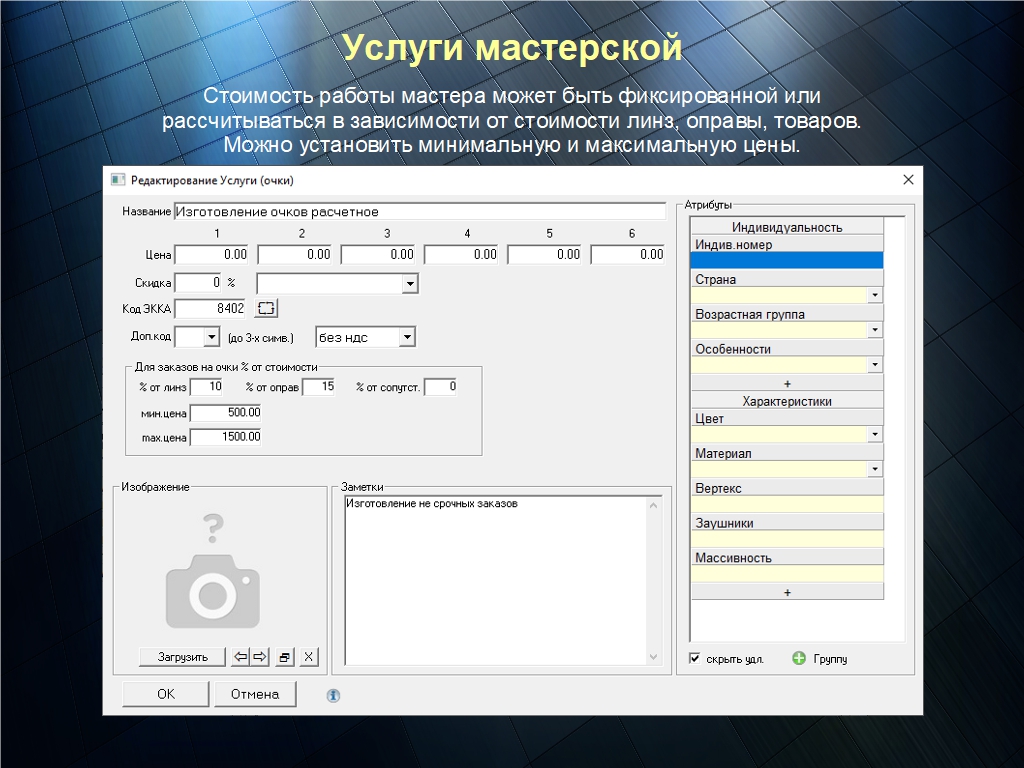Expand the Цвет attribute dropdown
This screenshot has width=1024, height=768.
tap(875, 435)
